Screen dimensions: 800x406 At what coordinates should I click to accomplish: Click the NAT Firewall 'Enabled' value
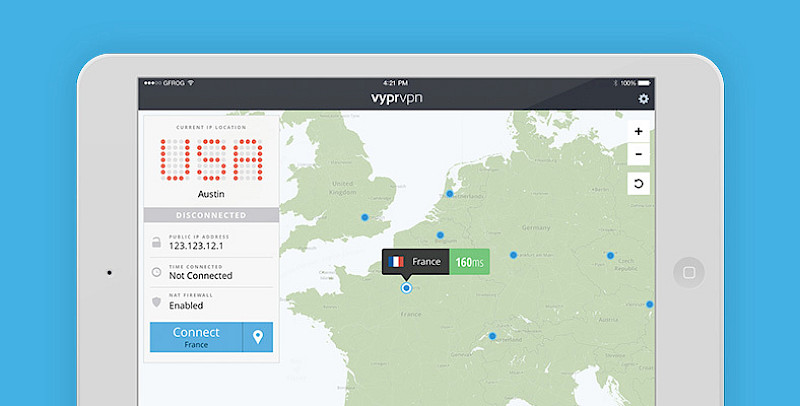pyautogui.click(x=186, y=306)
